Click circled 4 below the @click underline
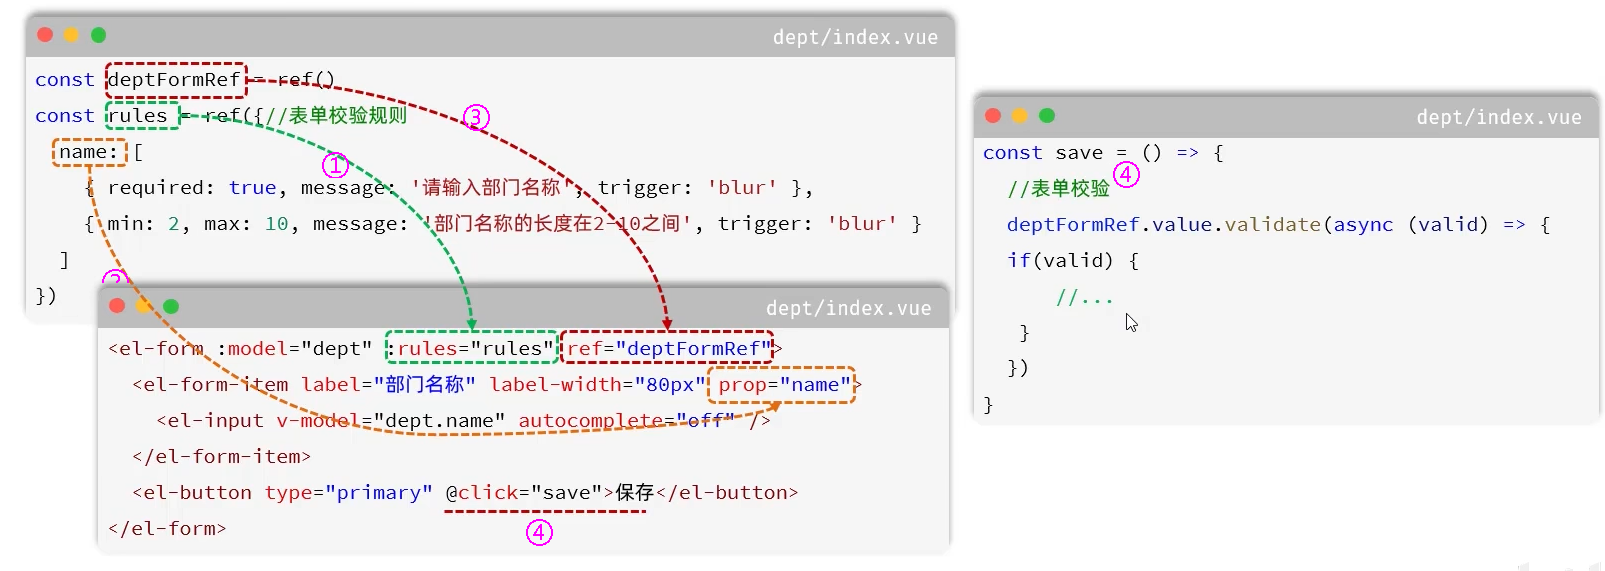Screen dimensions: 1605x571 pos(539,532)
